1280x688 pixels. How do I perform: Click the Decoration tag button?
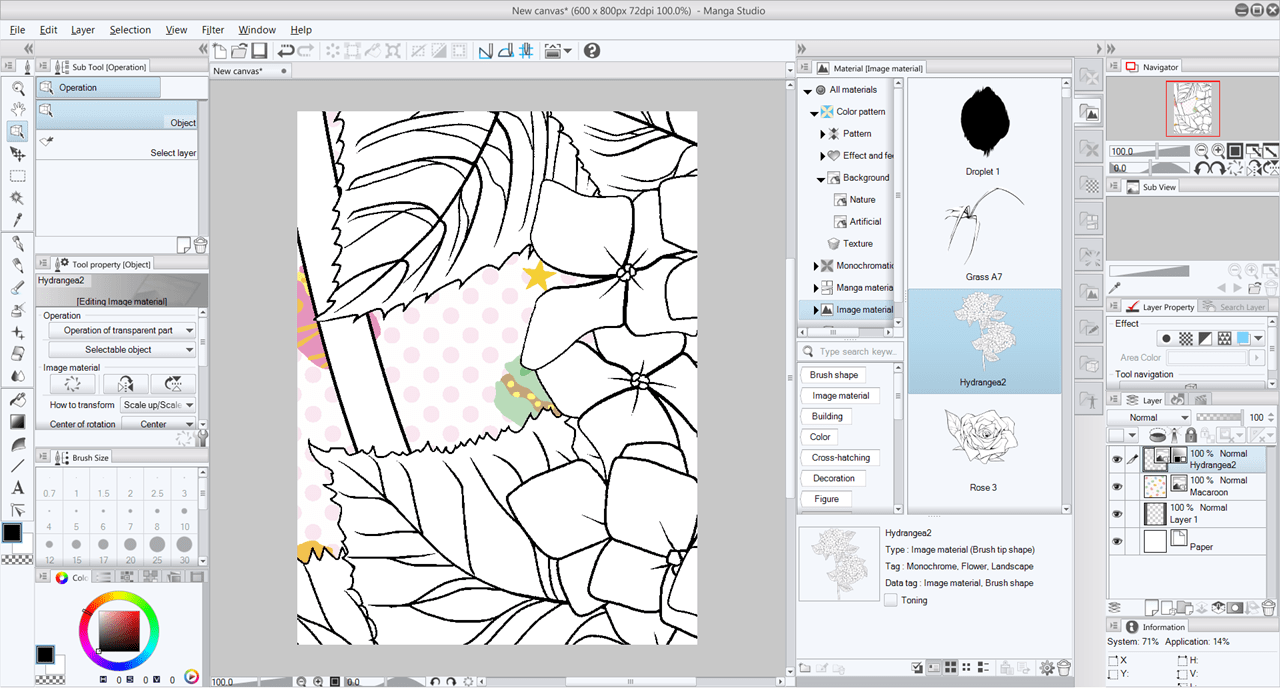pos(834,479)
